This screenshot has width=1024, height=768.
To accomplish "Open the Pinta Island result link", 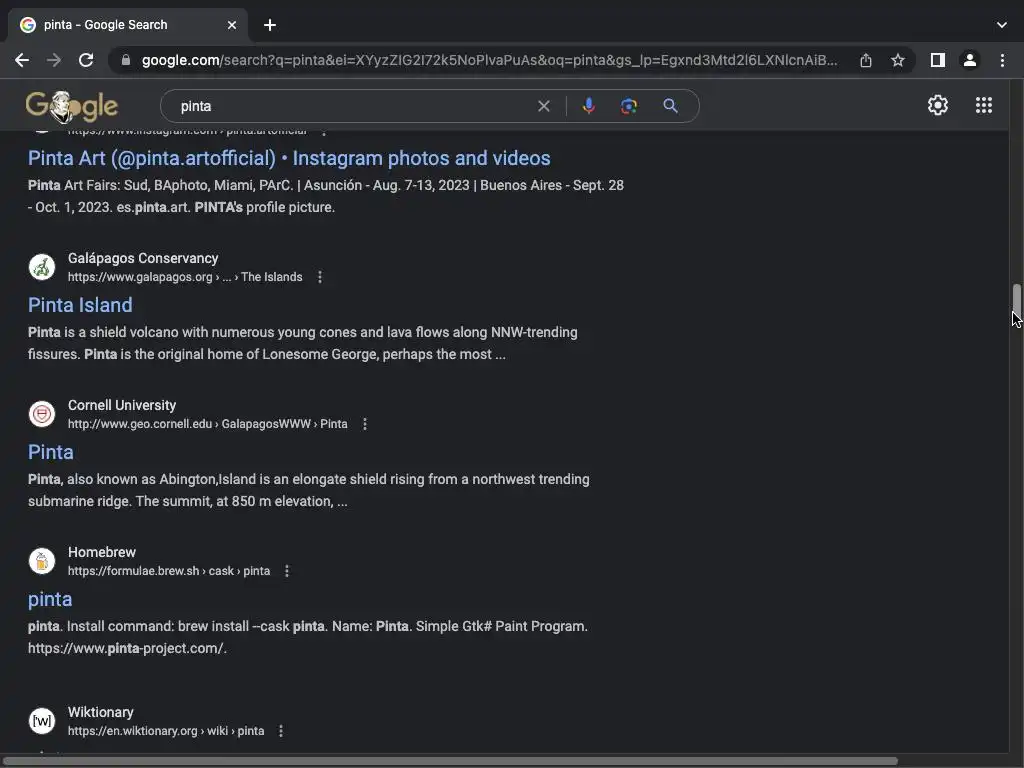I will [x=80, y=305].
